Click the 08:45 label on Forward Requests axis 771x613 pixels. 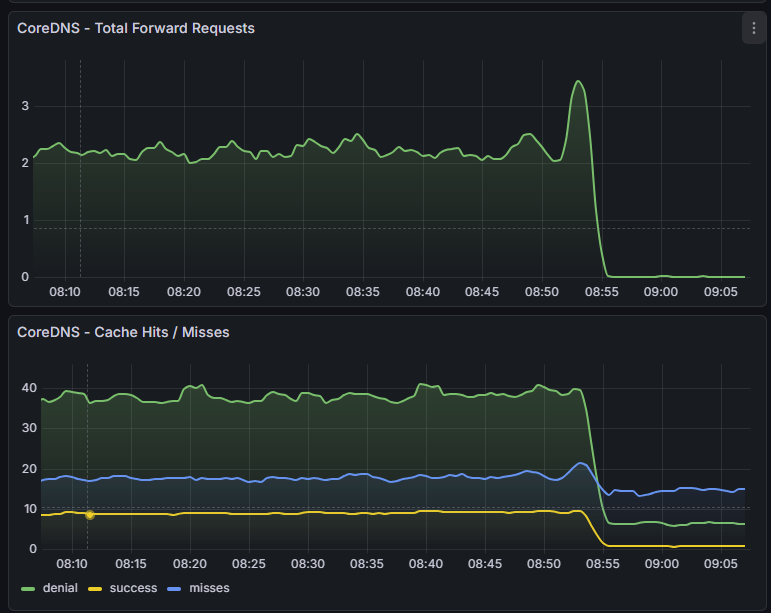(x=482, y=292)
